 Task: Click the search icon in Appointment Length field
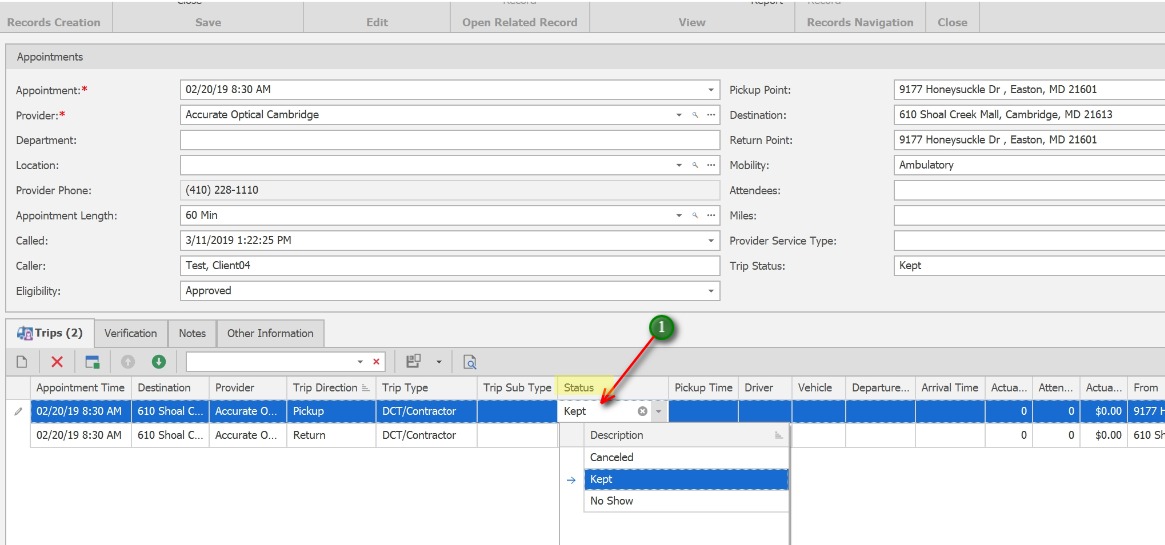tap(695, 215)
